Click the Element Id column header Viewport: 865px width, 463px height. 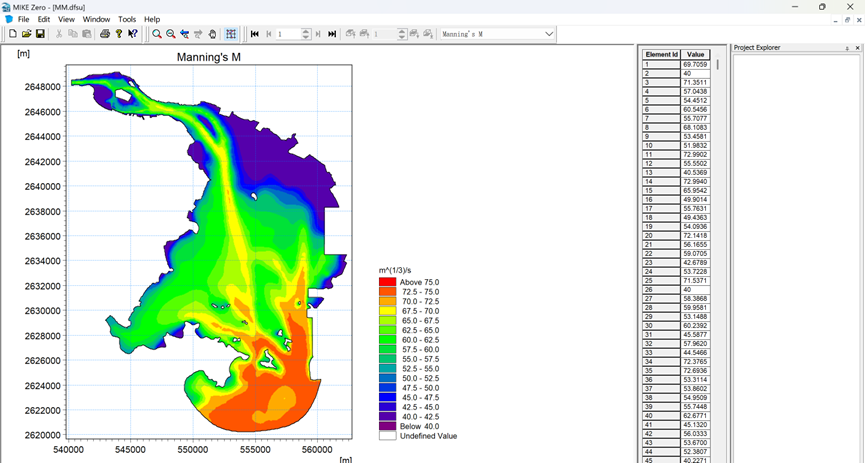pyautogui.click(x=661, y=54)
